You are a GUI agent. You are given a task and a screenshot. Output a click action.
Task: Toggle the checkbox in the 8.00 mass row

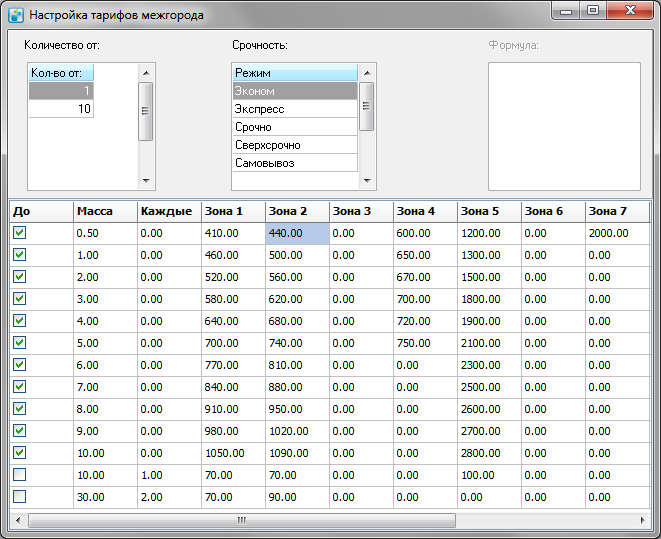[x=19, y=408]
